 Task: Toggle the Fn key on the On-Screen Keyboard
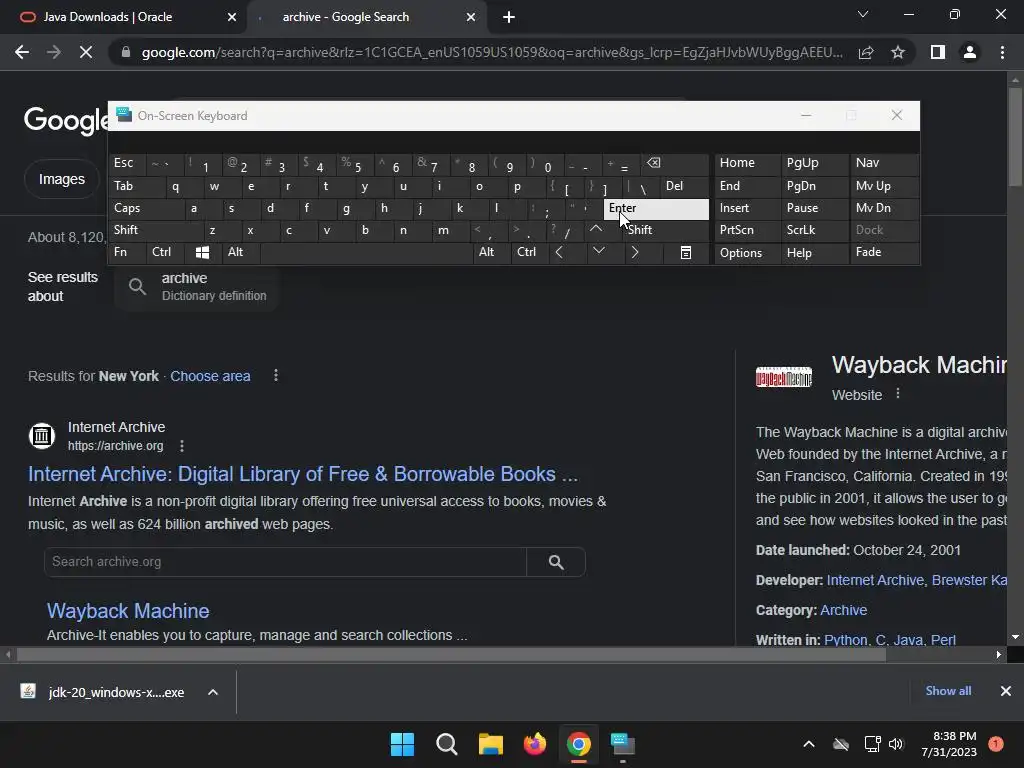click(128, 252)
